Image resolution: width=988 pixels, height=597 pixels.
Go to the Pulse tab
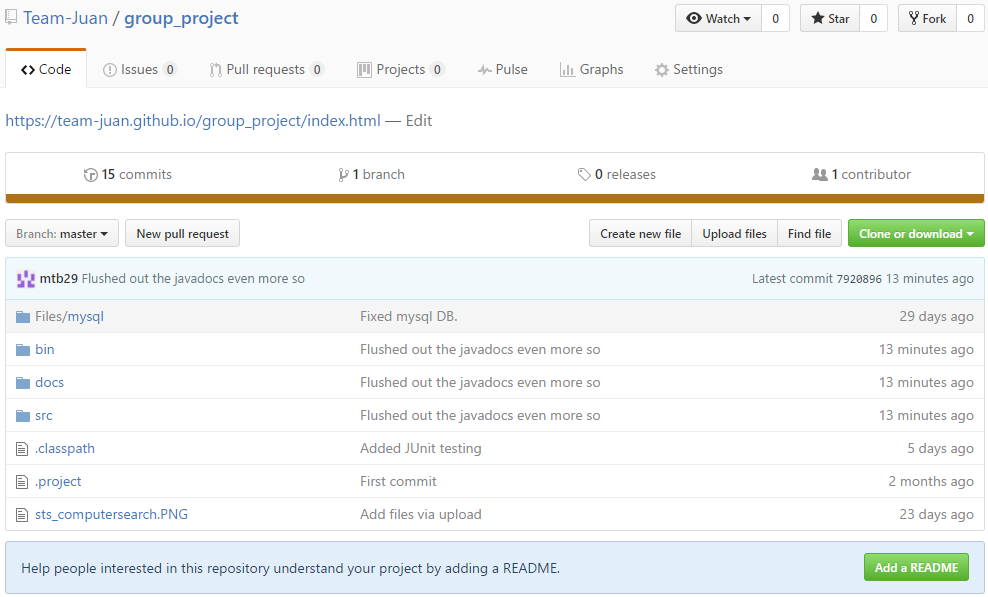click(x=502, y=69)
